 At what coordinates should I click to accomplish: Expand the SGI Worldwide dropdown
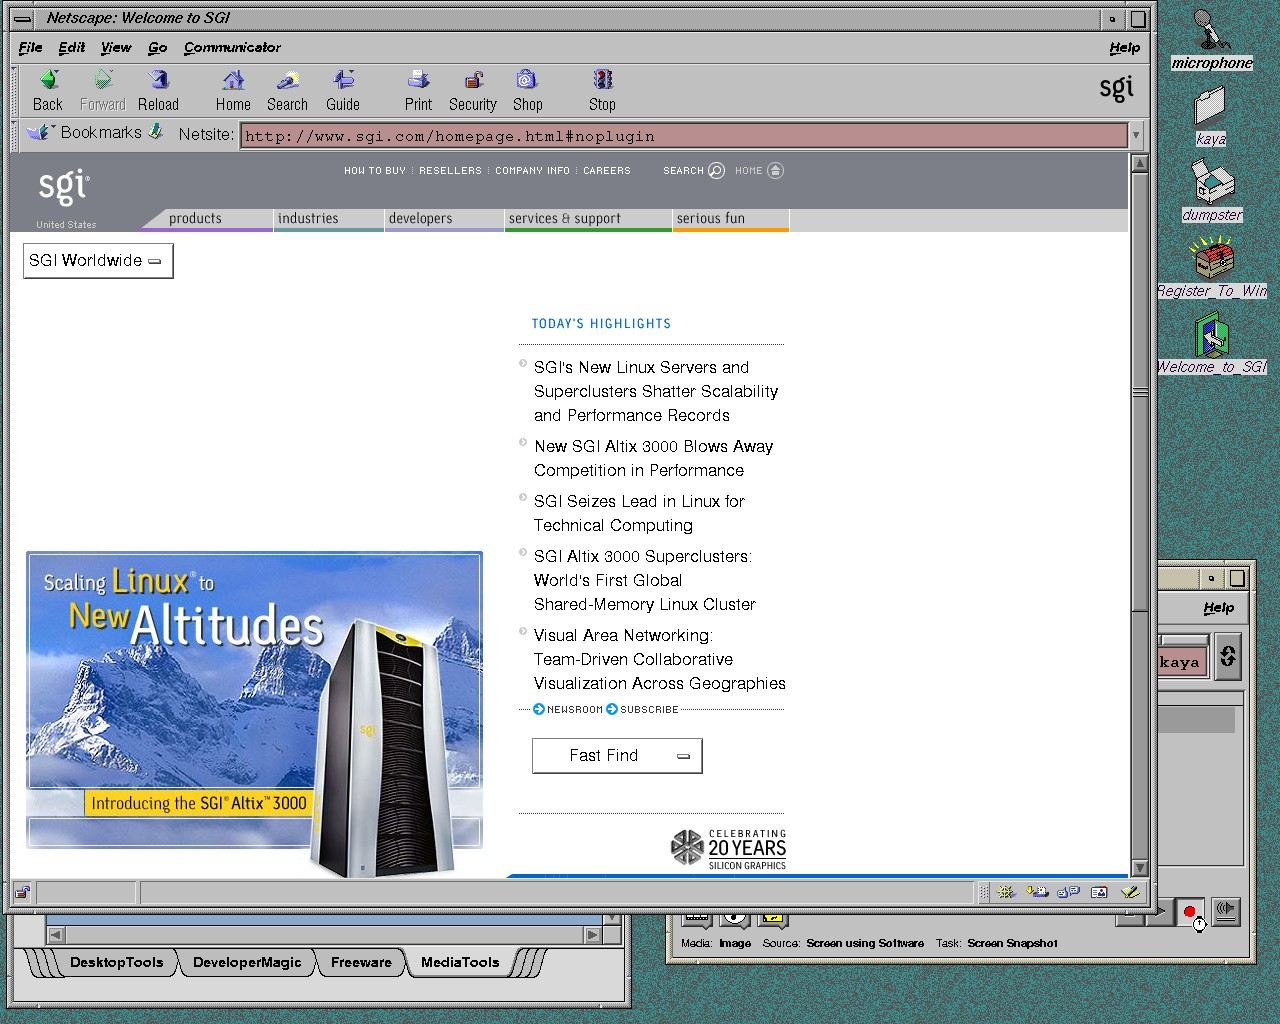pos(98,260)
